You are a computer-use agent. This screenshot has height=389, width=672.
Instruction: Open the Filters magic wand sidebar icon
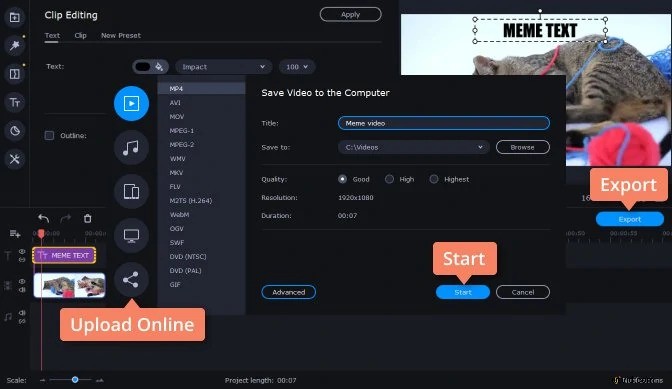[15, 45]
